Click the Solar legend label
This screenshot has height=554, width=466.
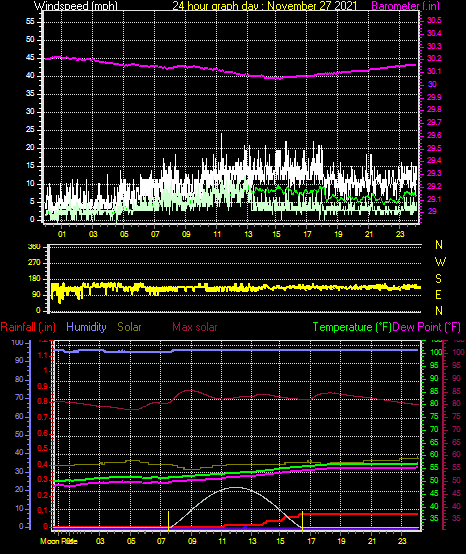pos(129,327)
